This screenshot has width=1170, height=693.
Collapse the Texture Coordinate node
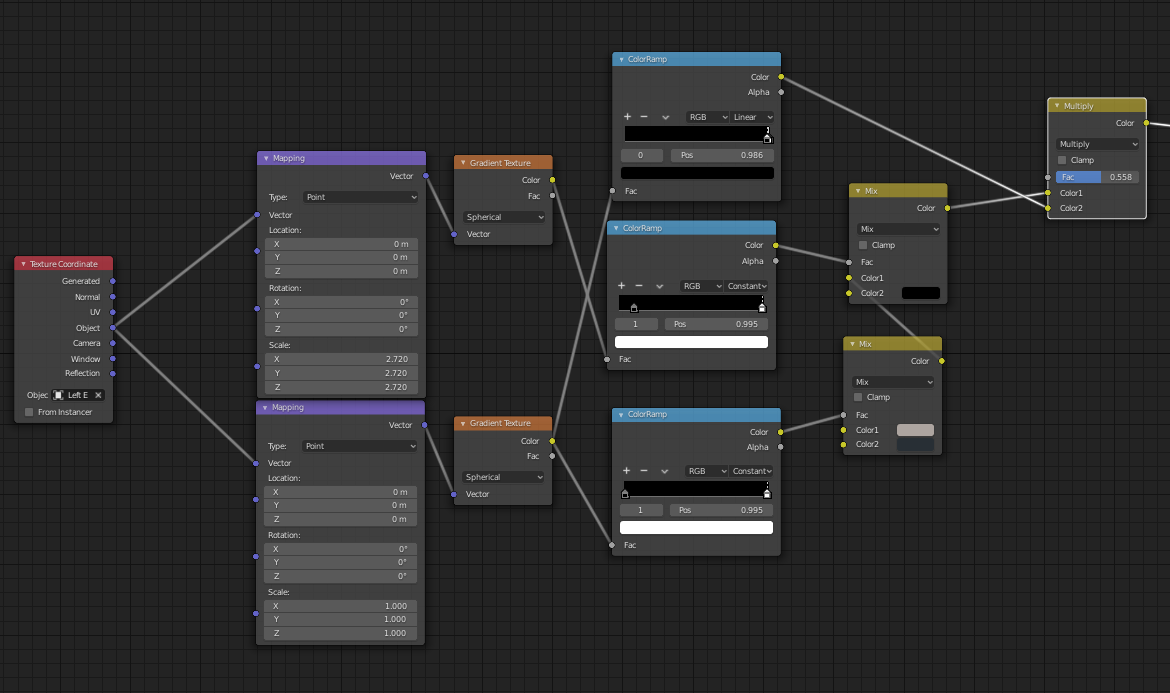23,264
